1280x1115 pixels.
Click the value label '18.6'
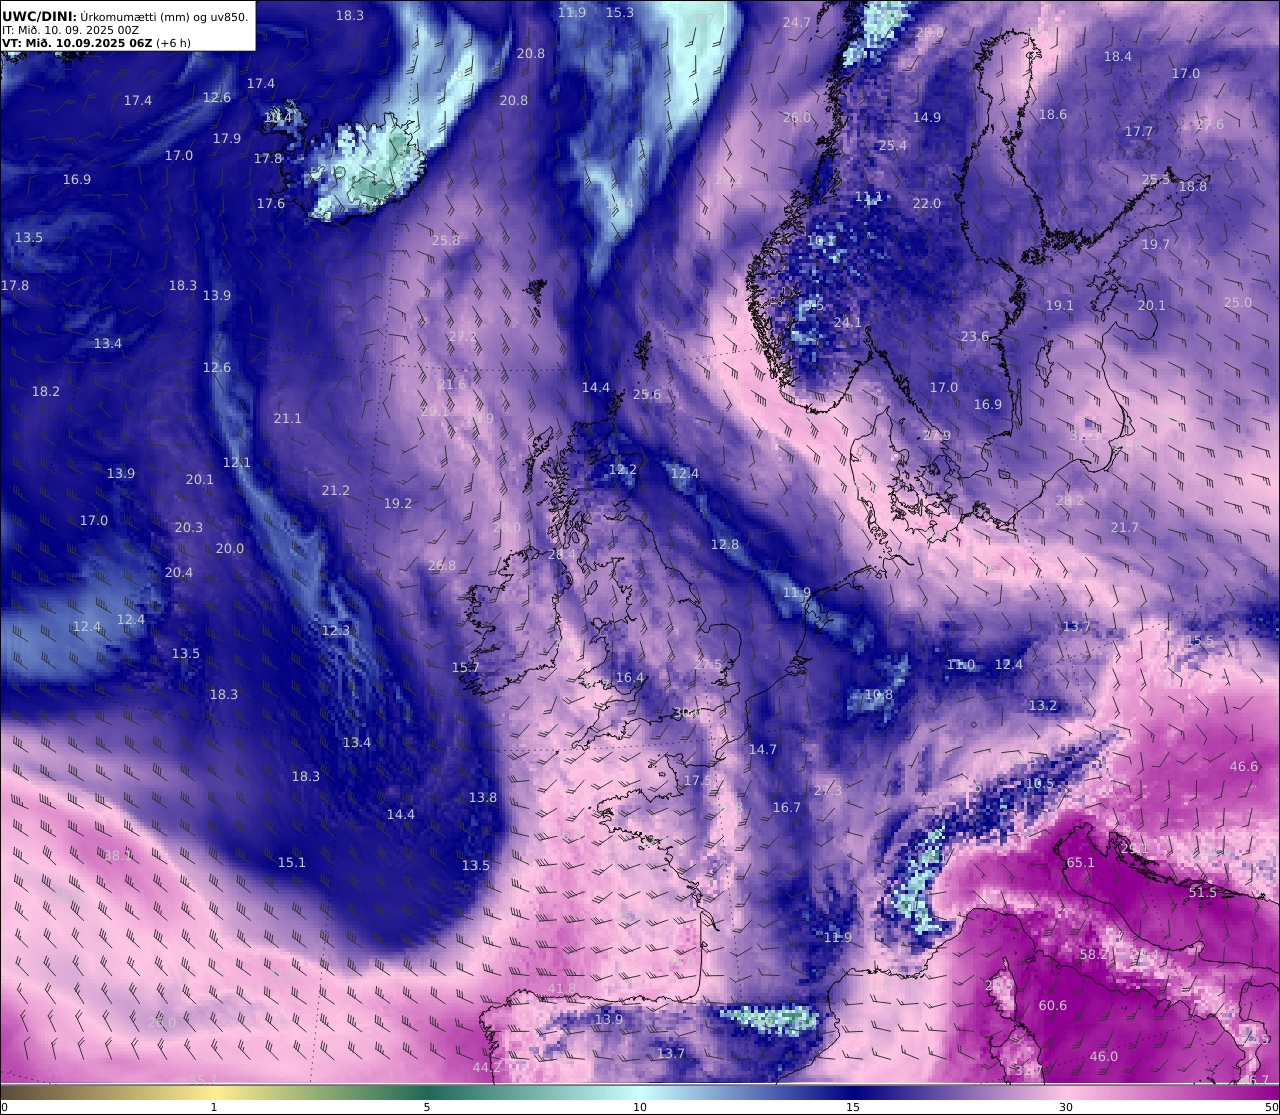point(1053,114)
